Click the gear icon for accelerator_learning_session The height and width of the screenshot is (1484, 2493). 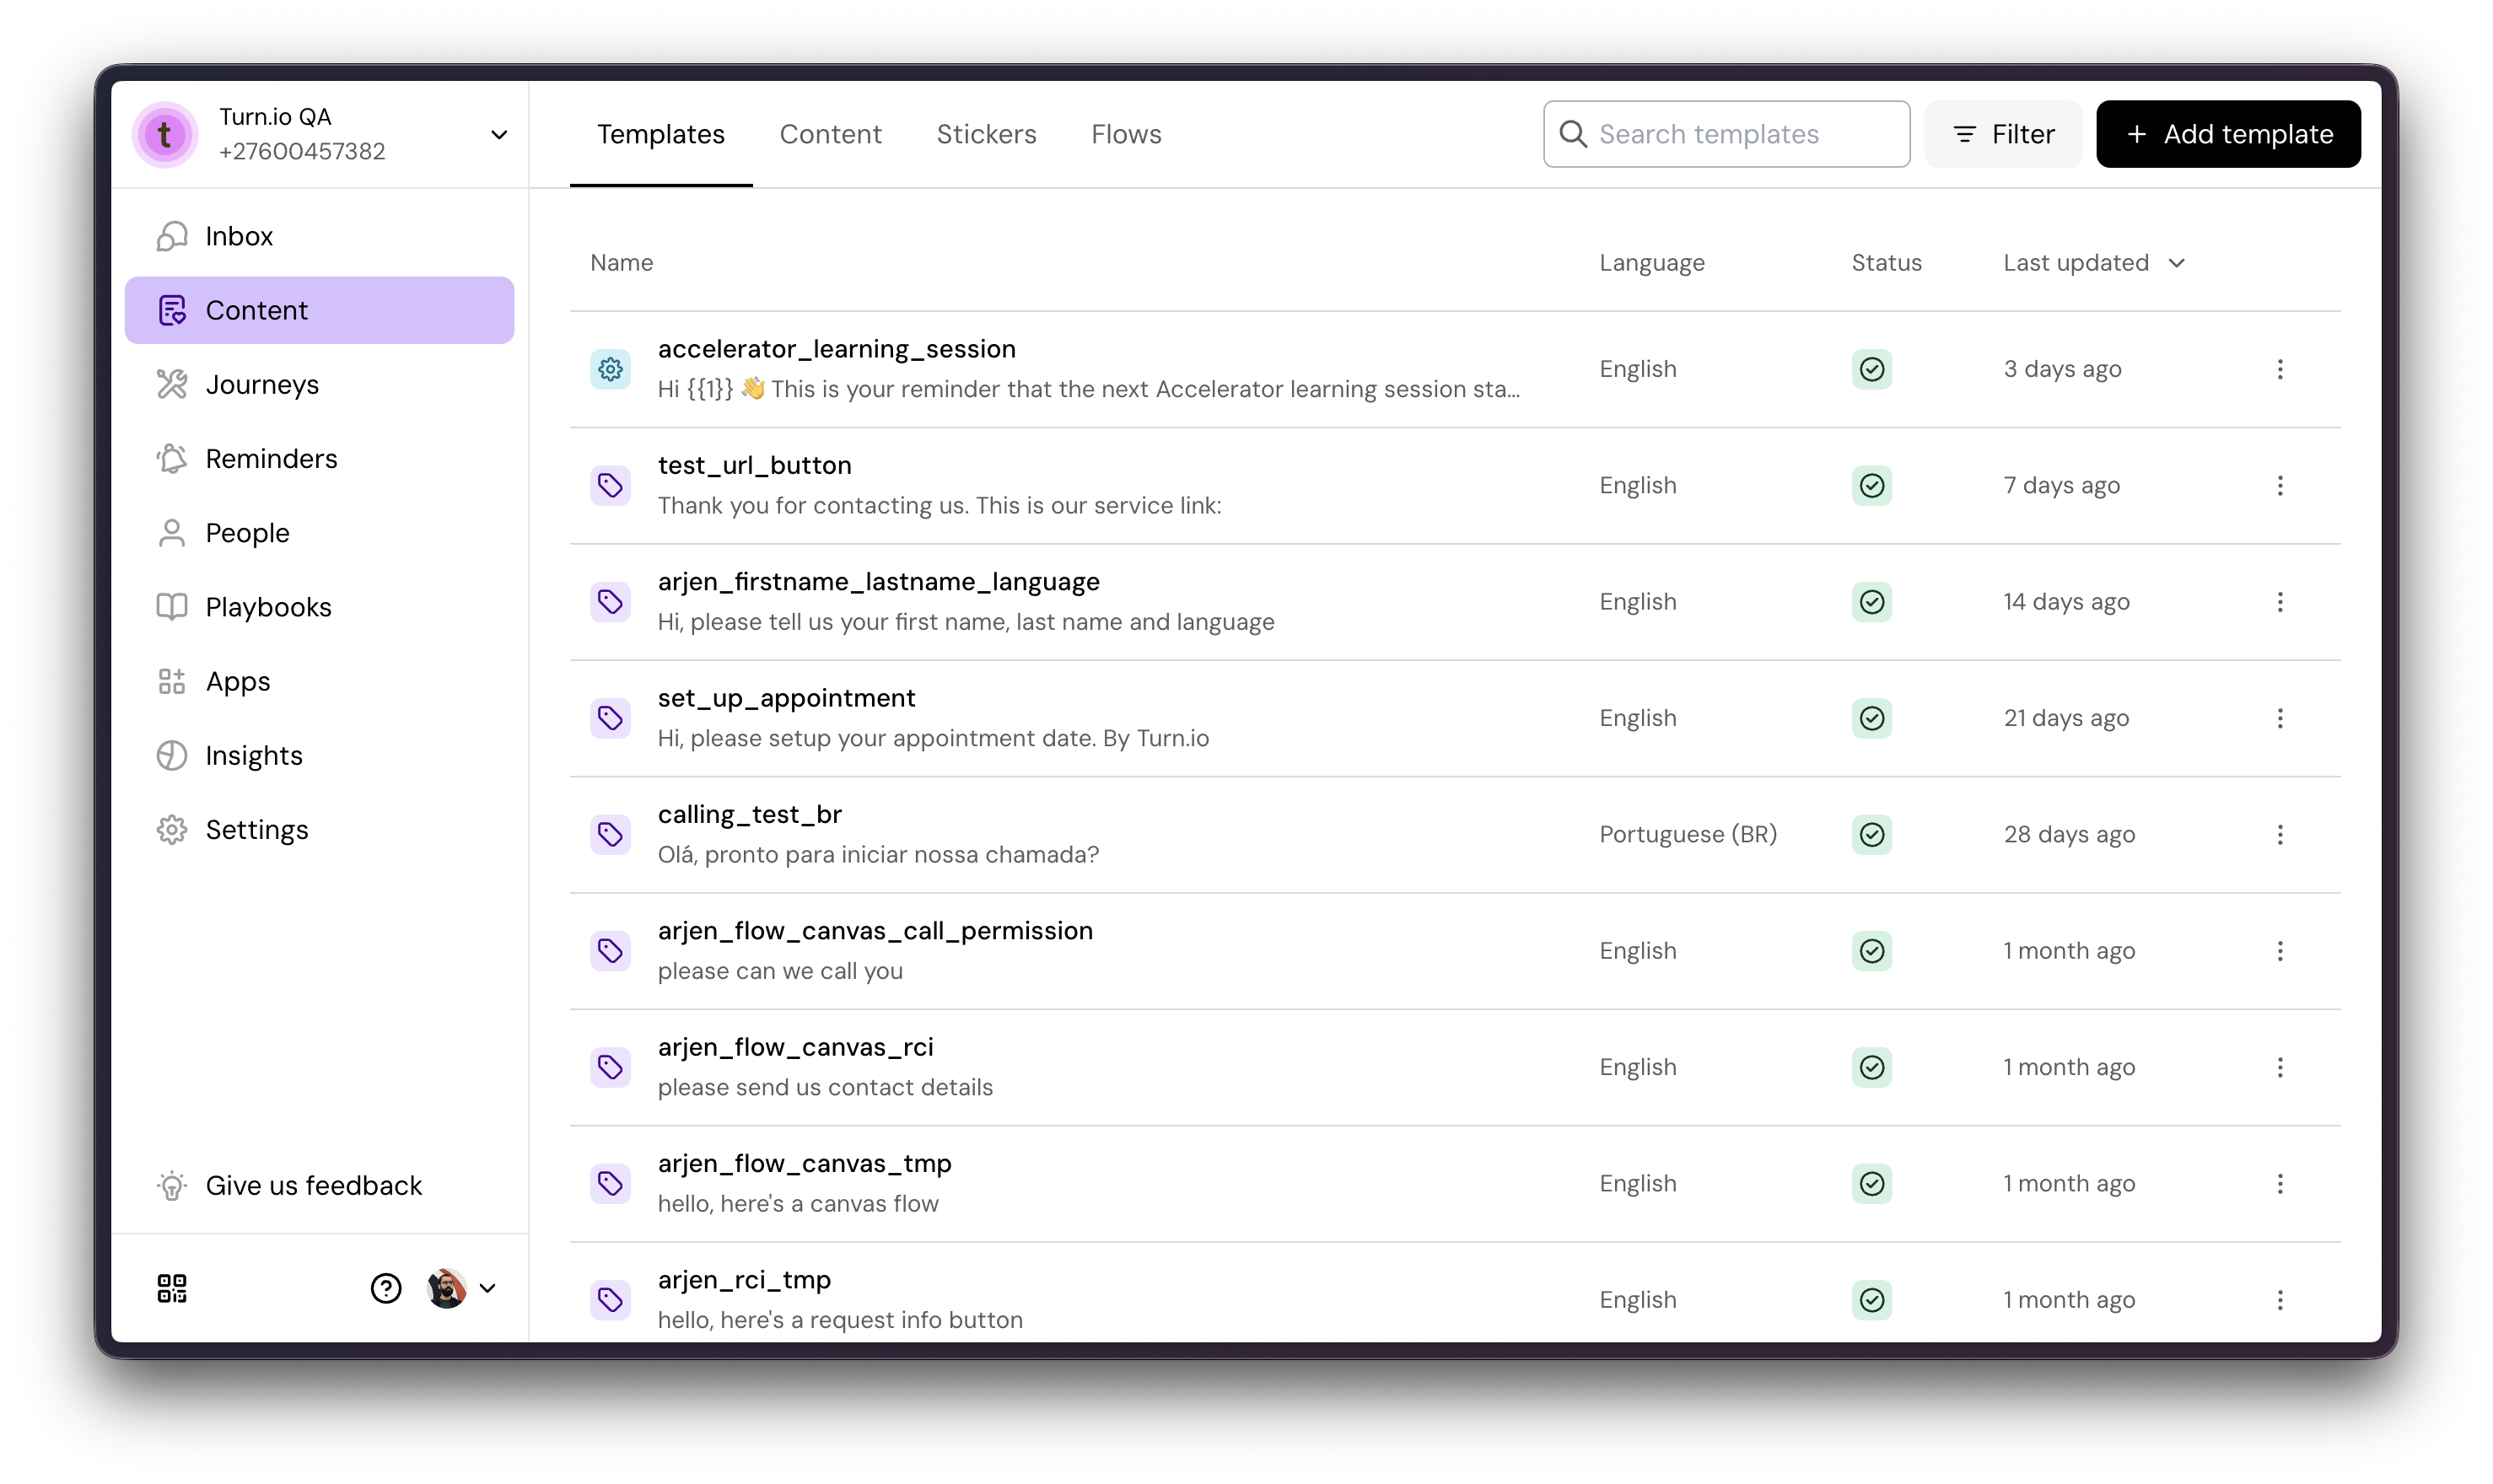pyautogui.click(x=610, y=369)
